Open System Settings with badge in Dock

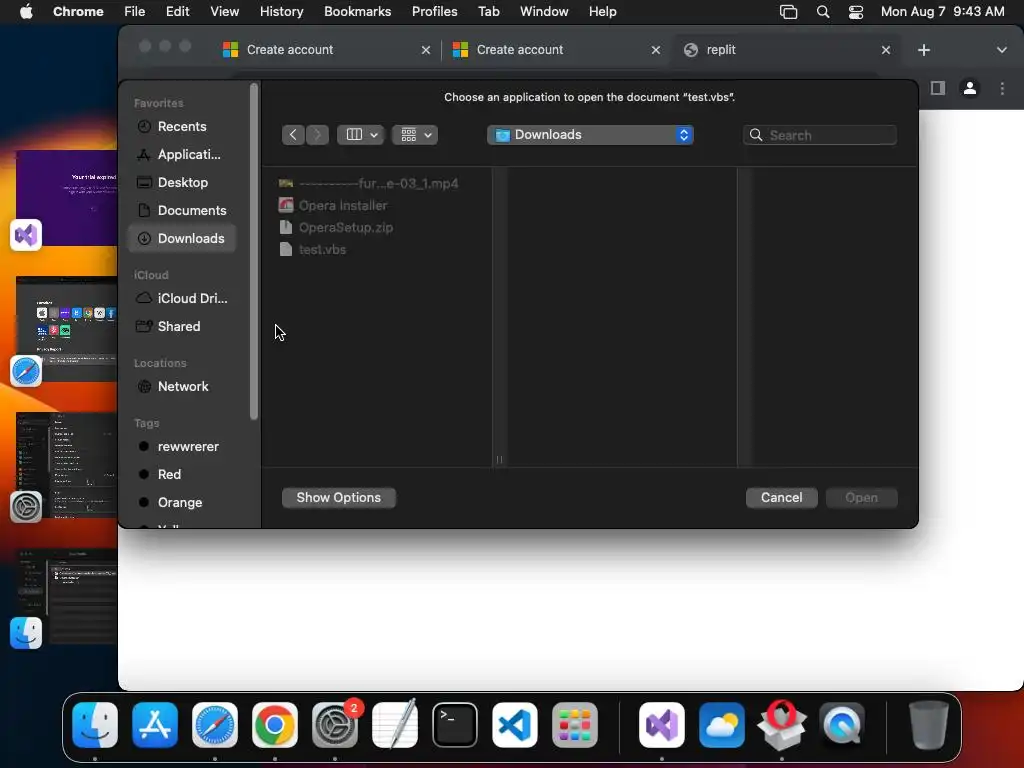(335, 725)
